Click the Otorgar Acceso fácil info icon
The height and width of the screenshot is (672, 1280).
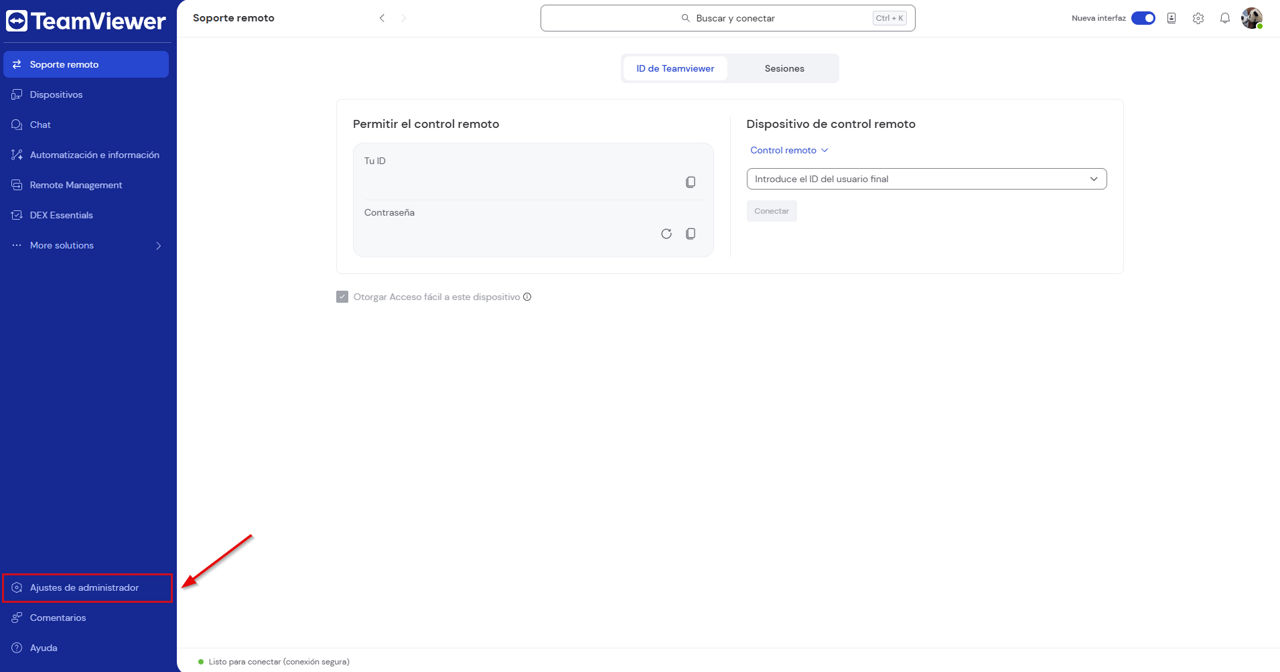(x=527, y=297)
